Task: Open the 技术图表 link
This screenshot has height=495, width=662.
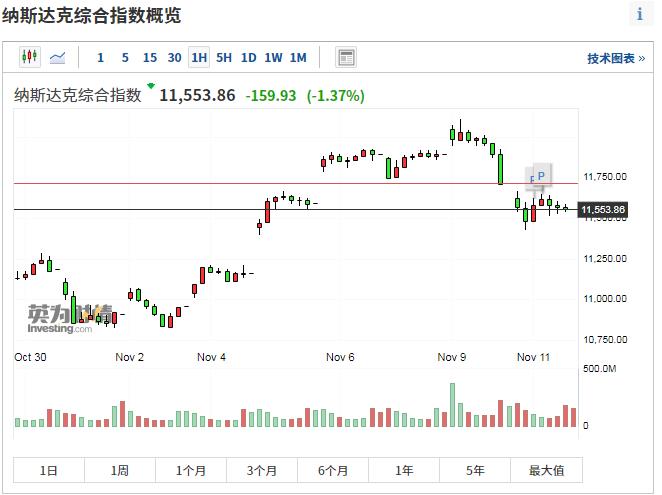Action: (x=615, y=59)
